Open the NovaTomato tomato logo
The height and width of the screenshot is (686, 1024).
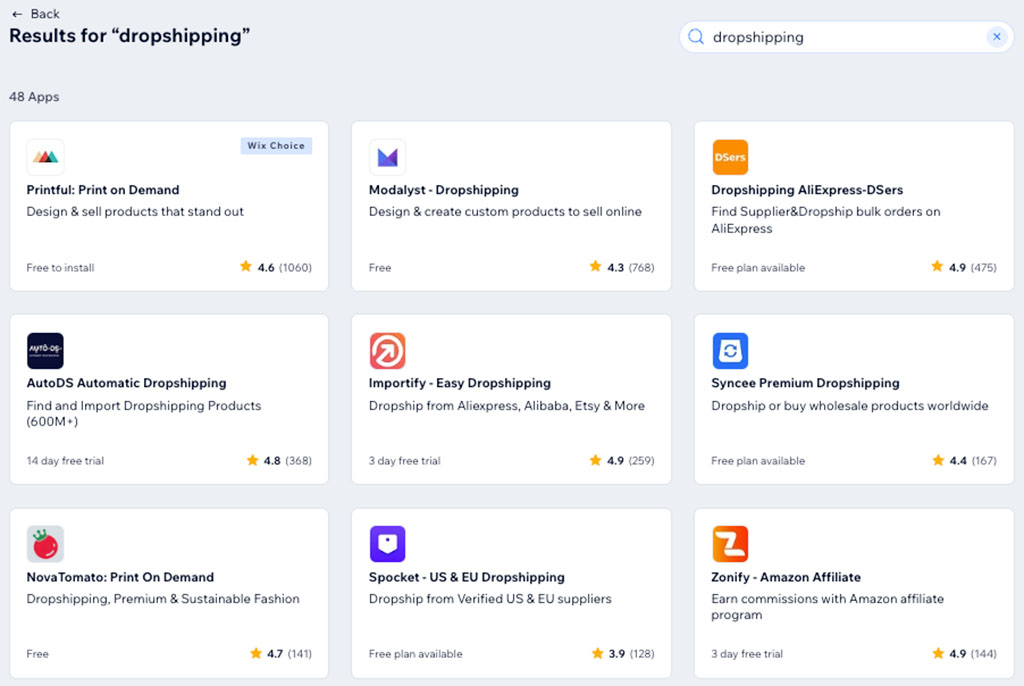pyautogui.click(x=45, y=544)
